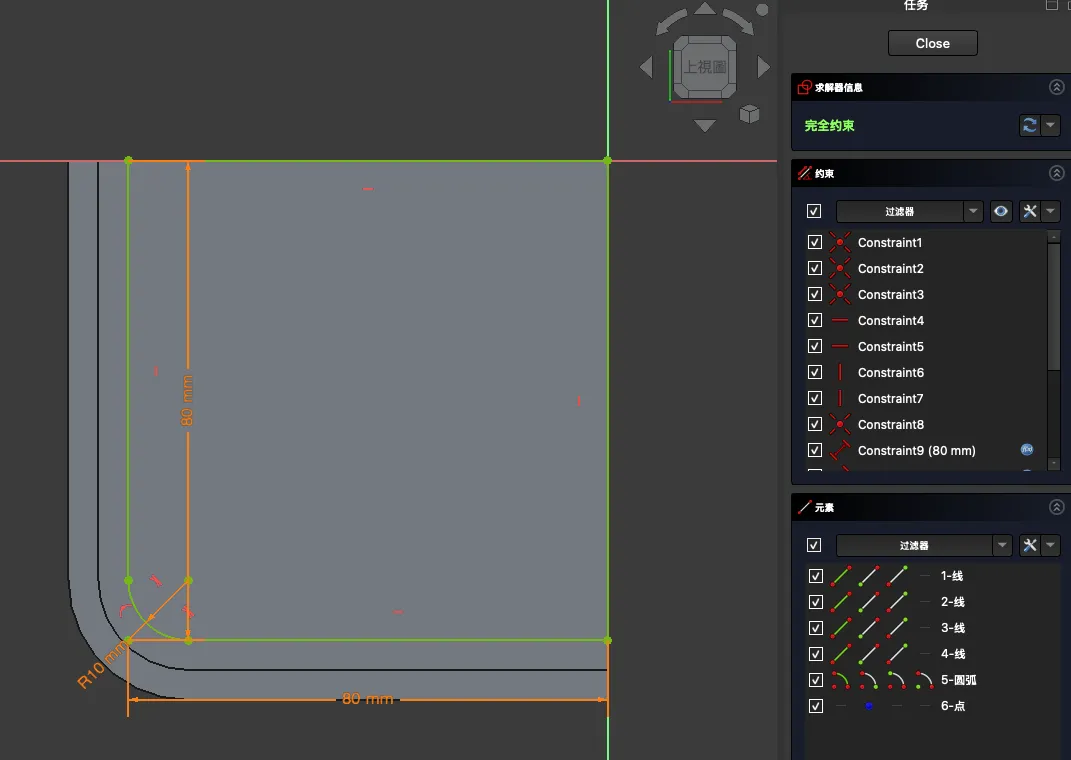This screenshot has height=760, width=1071.
Task: Click the small cube view-mode icon
Action: pos(749,115)
